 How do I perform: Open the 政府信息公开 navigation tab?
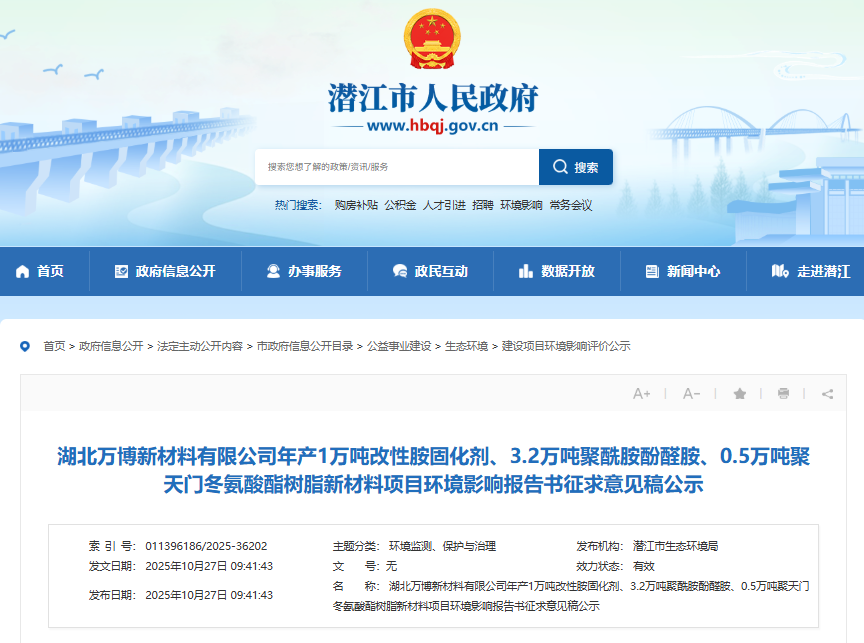click(x=165, y=271)
